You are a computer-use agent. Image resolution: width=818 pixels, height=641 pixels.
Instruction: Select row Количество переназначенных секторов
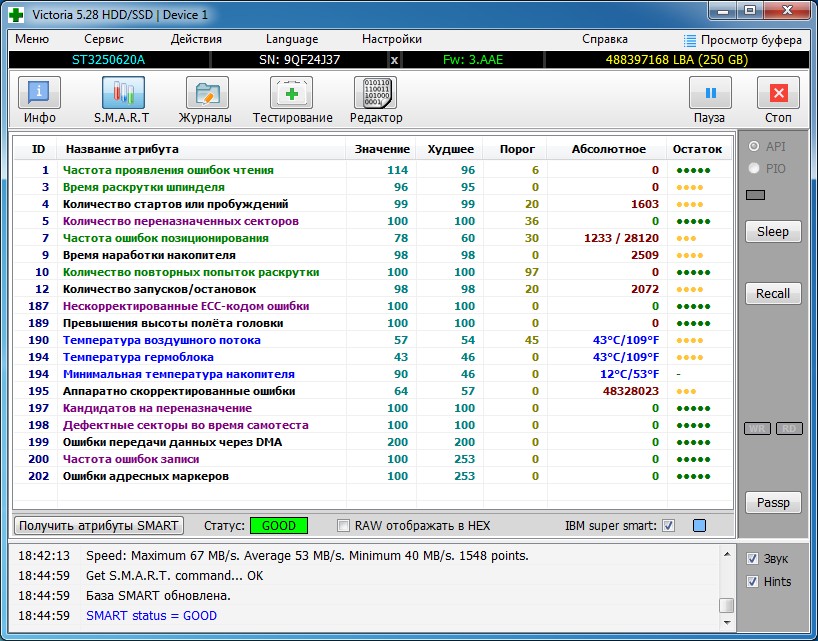click(x=372, y=221)
